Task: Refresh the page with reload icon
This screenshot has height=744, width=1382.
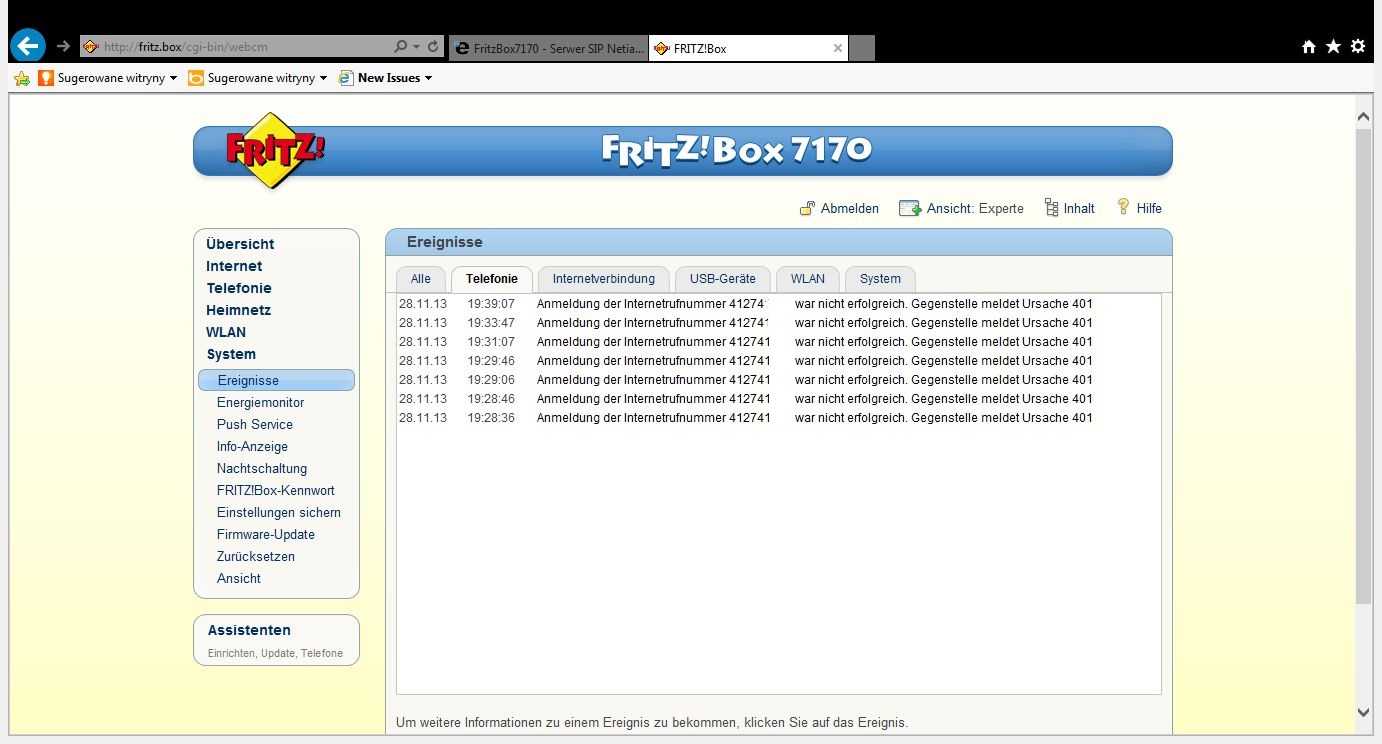Action: point(433,46)
